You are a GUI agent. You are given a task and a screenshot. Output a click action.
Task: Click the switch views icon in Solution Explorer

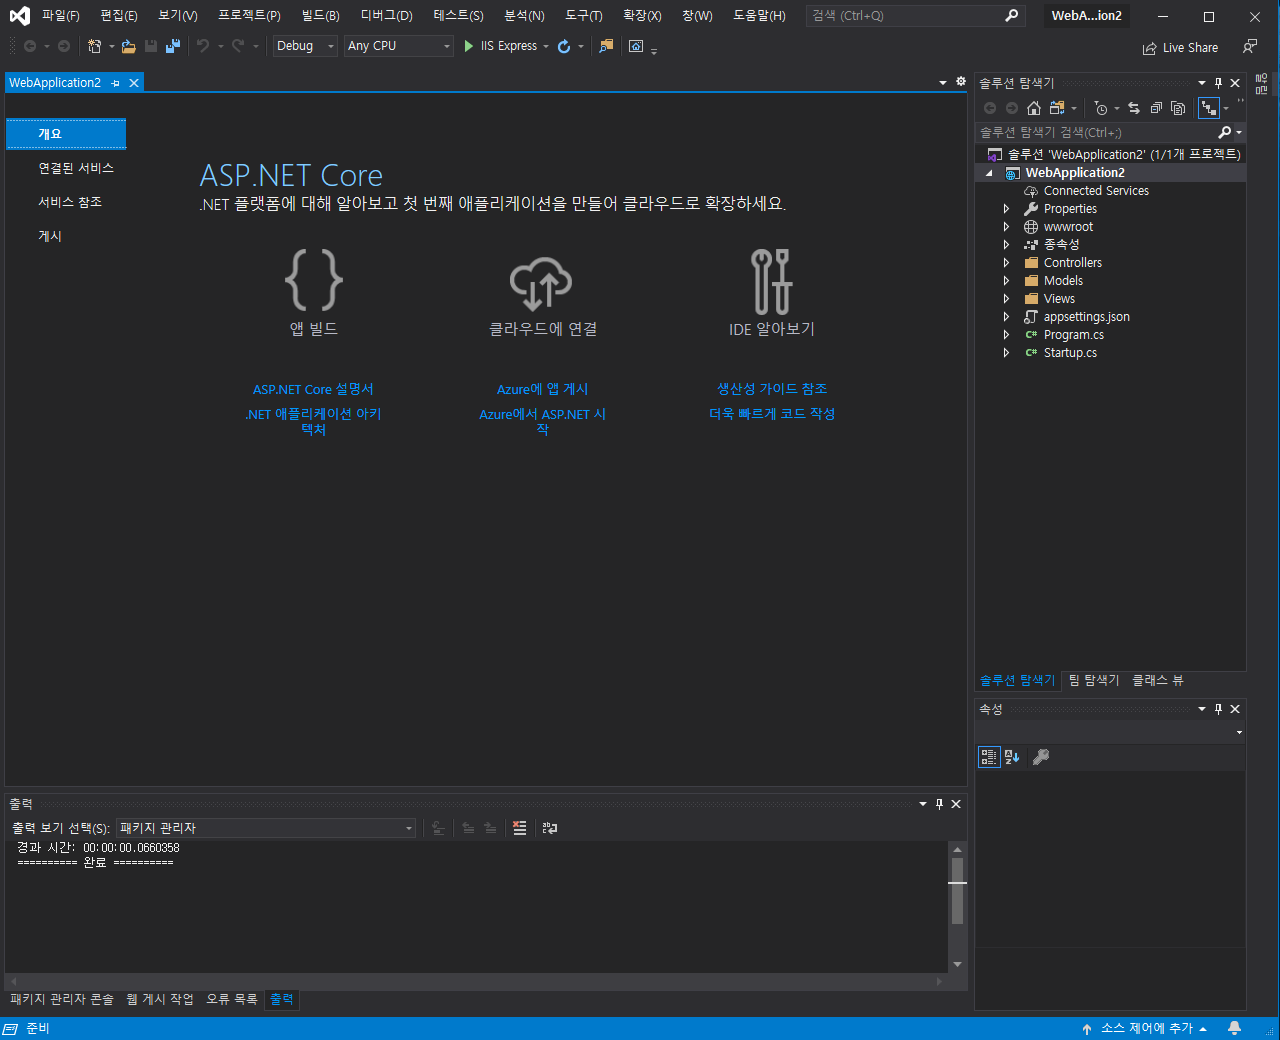coord(1057,108)
